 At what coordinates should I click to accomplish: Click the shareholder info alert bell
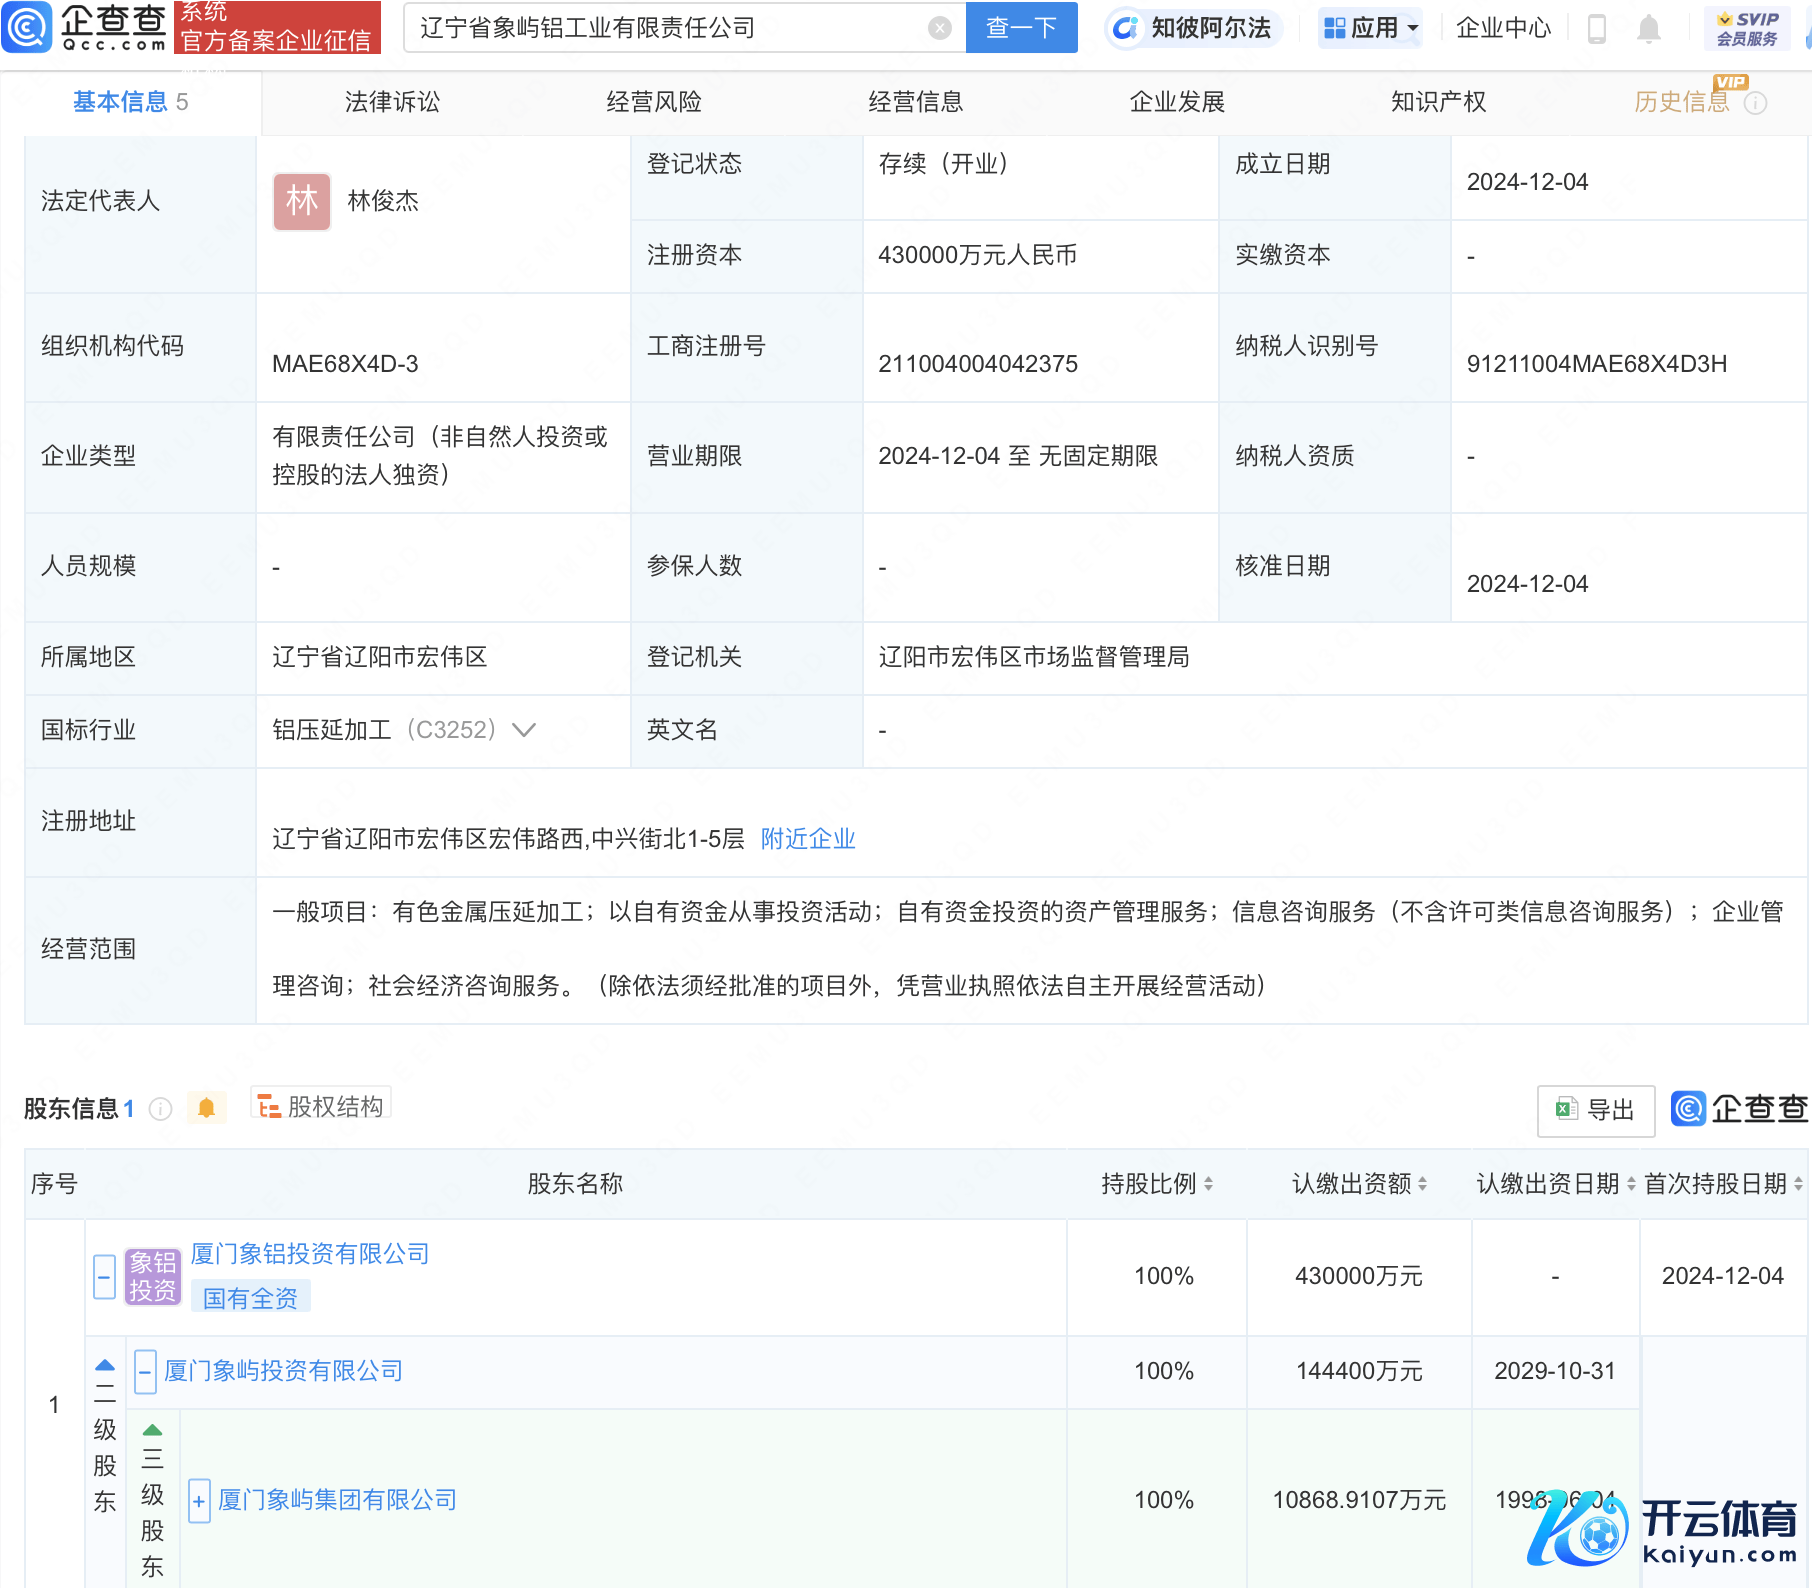[x=206, y=1108]
